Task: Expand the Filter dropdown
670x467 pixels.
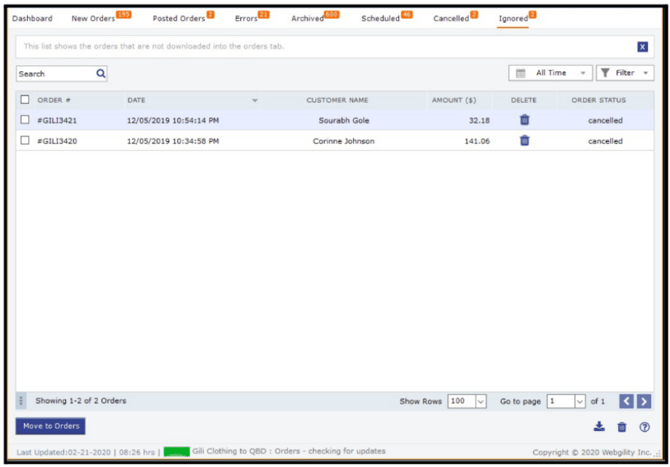Action: (x=625, y=73)
